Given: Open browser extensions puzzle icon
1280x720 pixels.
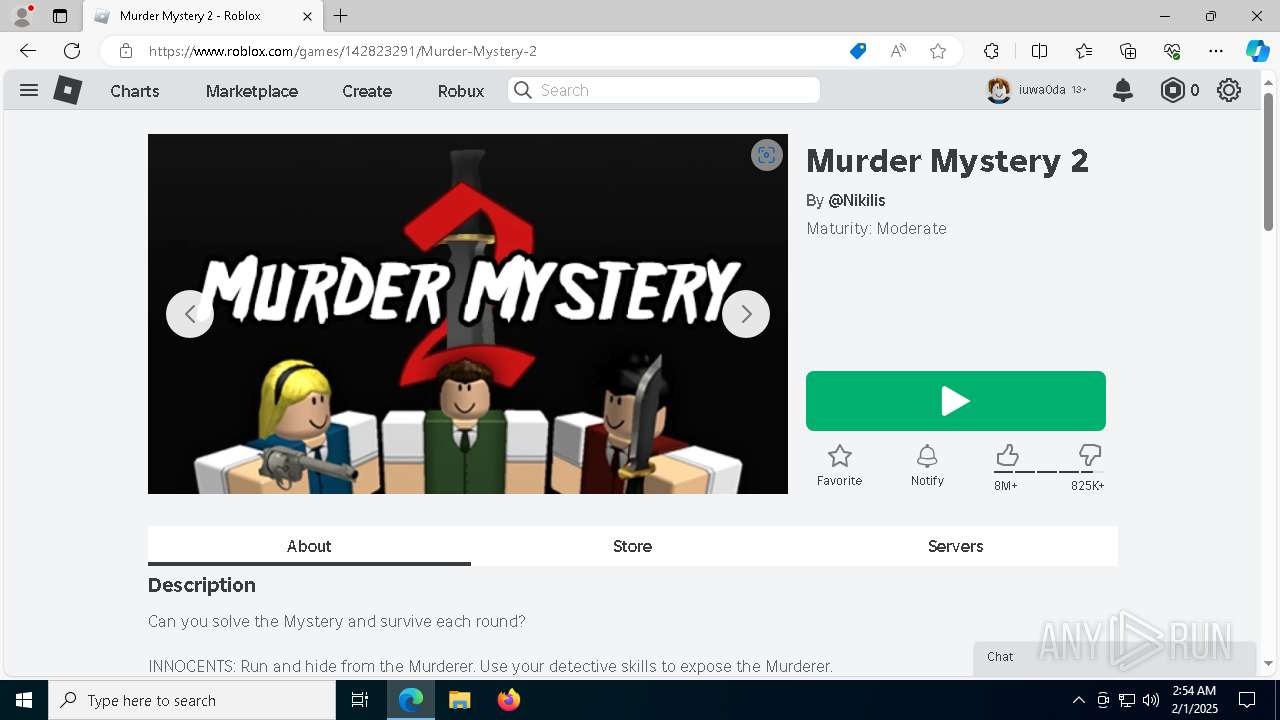Looking at the screenshot, I should click(991, 51).
